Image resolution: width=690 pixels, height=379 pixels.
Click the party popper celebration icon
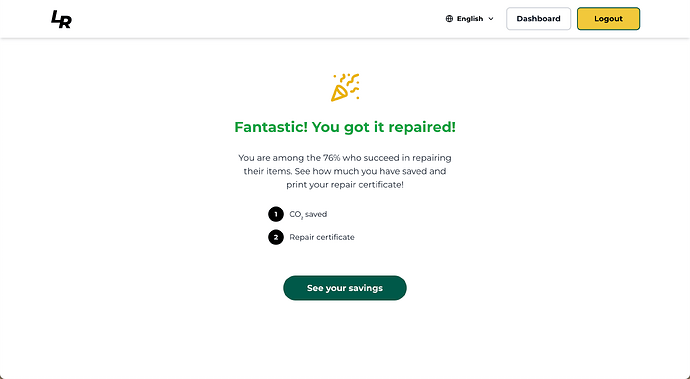[345, 87]
